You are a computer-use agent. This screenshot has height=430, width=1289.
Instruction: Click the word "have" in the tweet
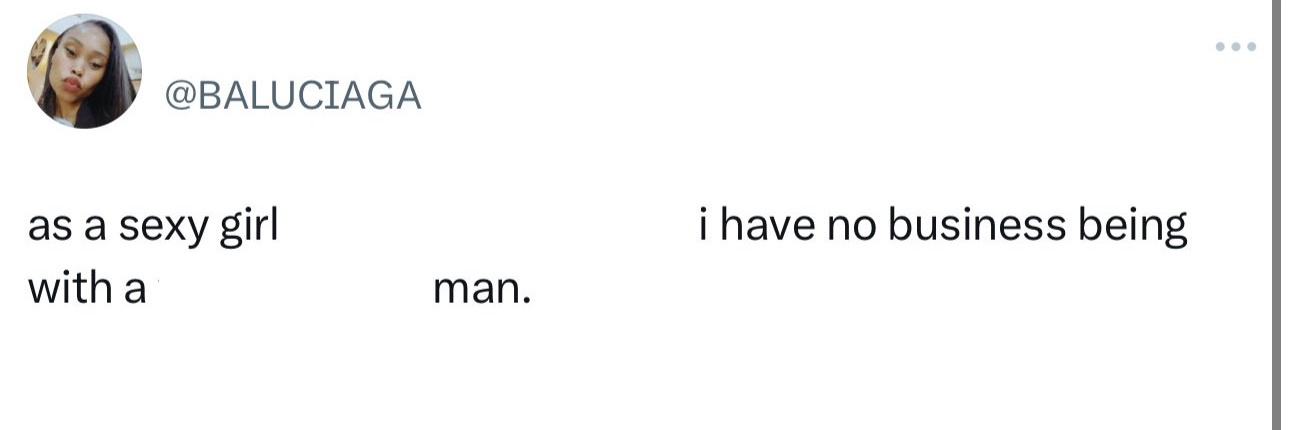(765, 226)
